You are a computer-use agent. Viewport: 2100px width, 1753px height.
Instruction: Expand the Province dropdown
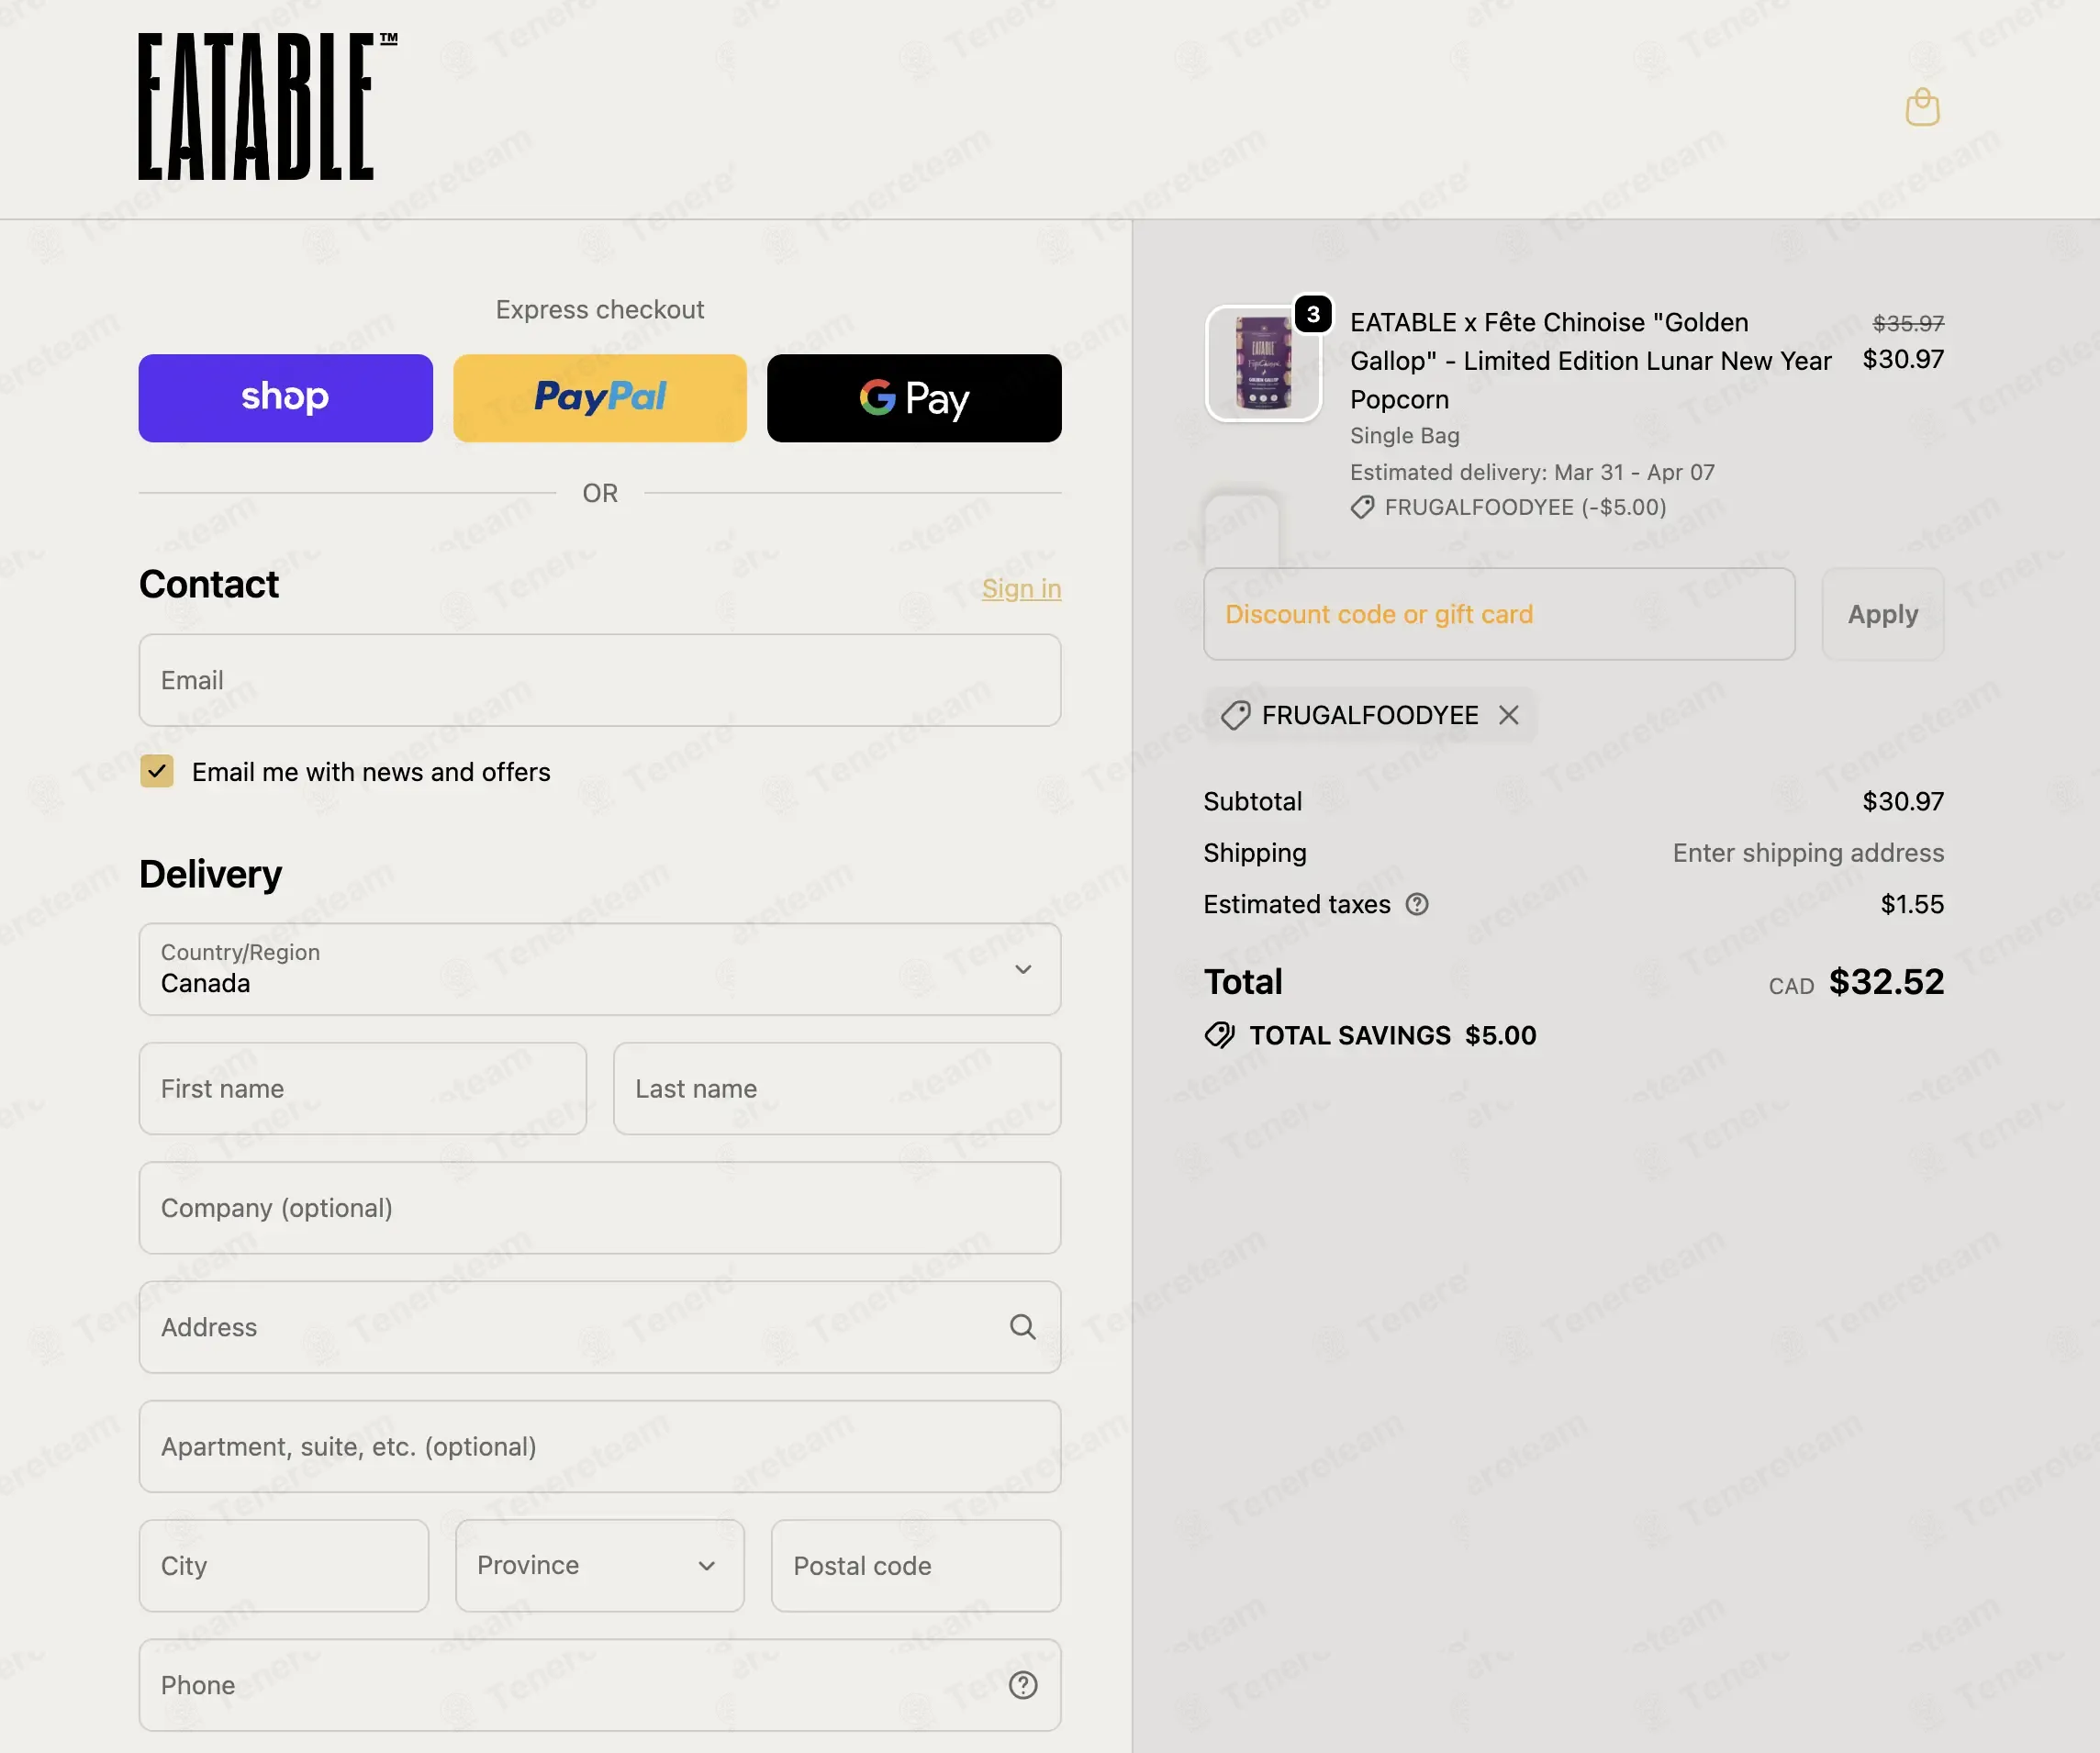tap(600, 1565)
